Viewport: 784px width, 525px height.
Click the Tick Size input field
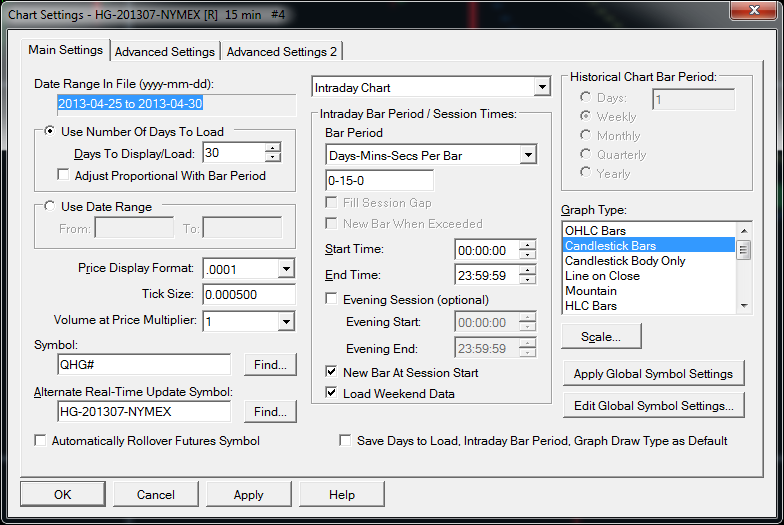(249, 294)
